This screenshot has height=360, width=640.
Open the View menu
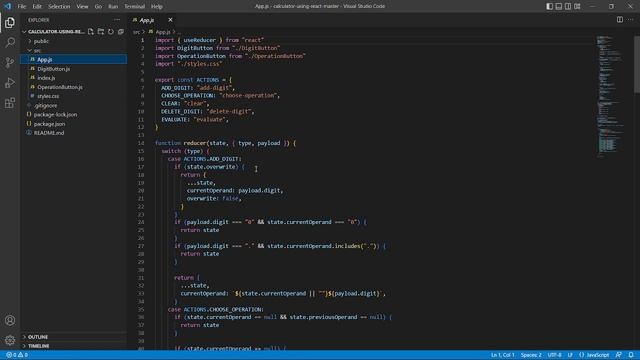click(82, 6)
